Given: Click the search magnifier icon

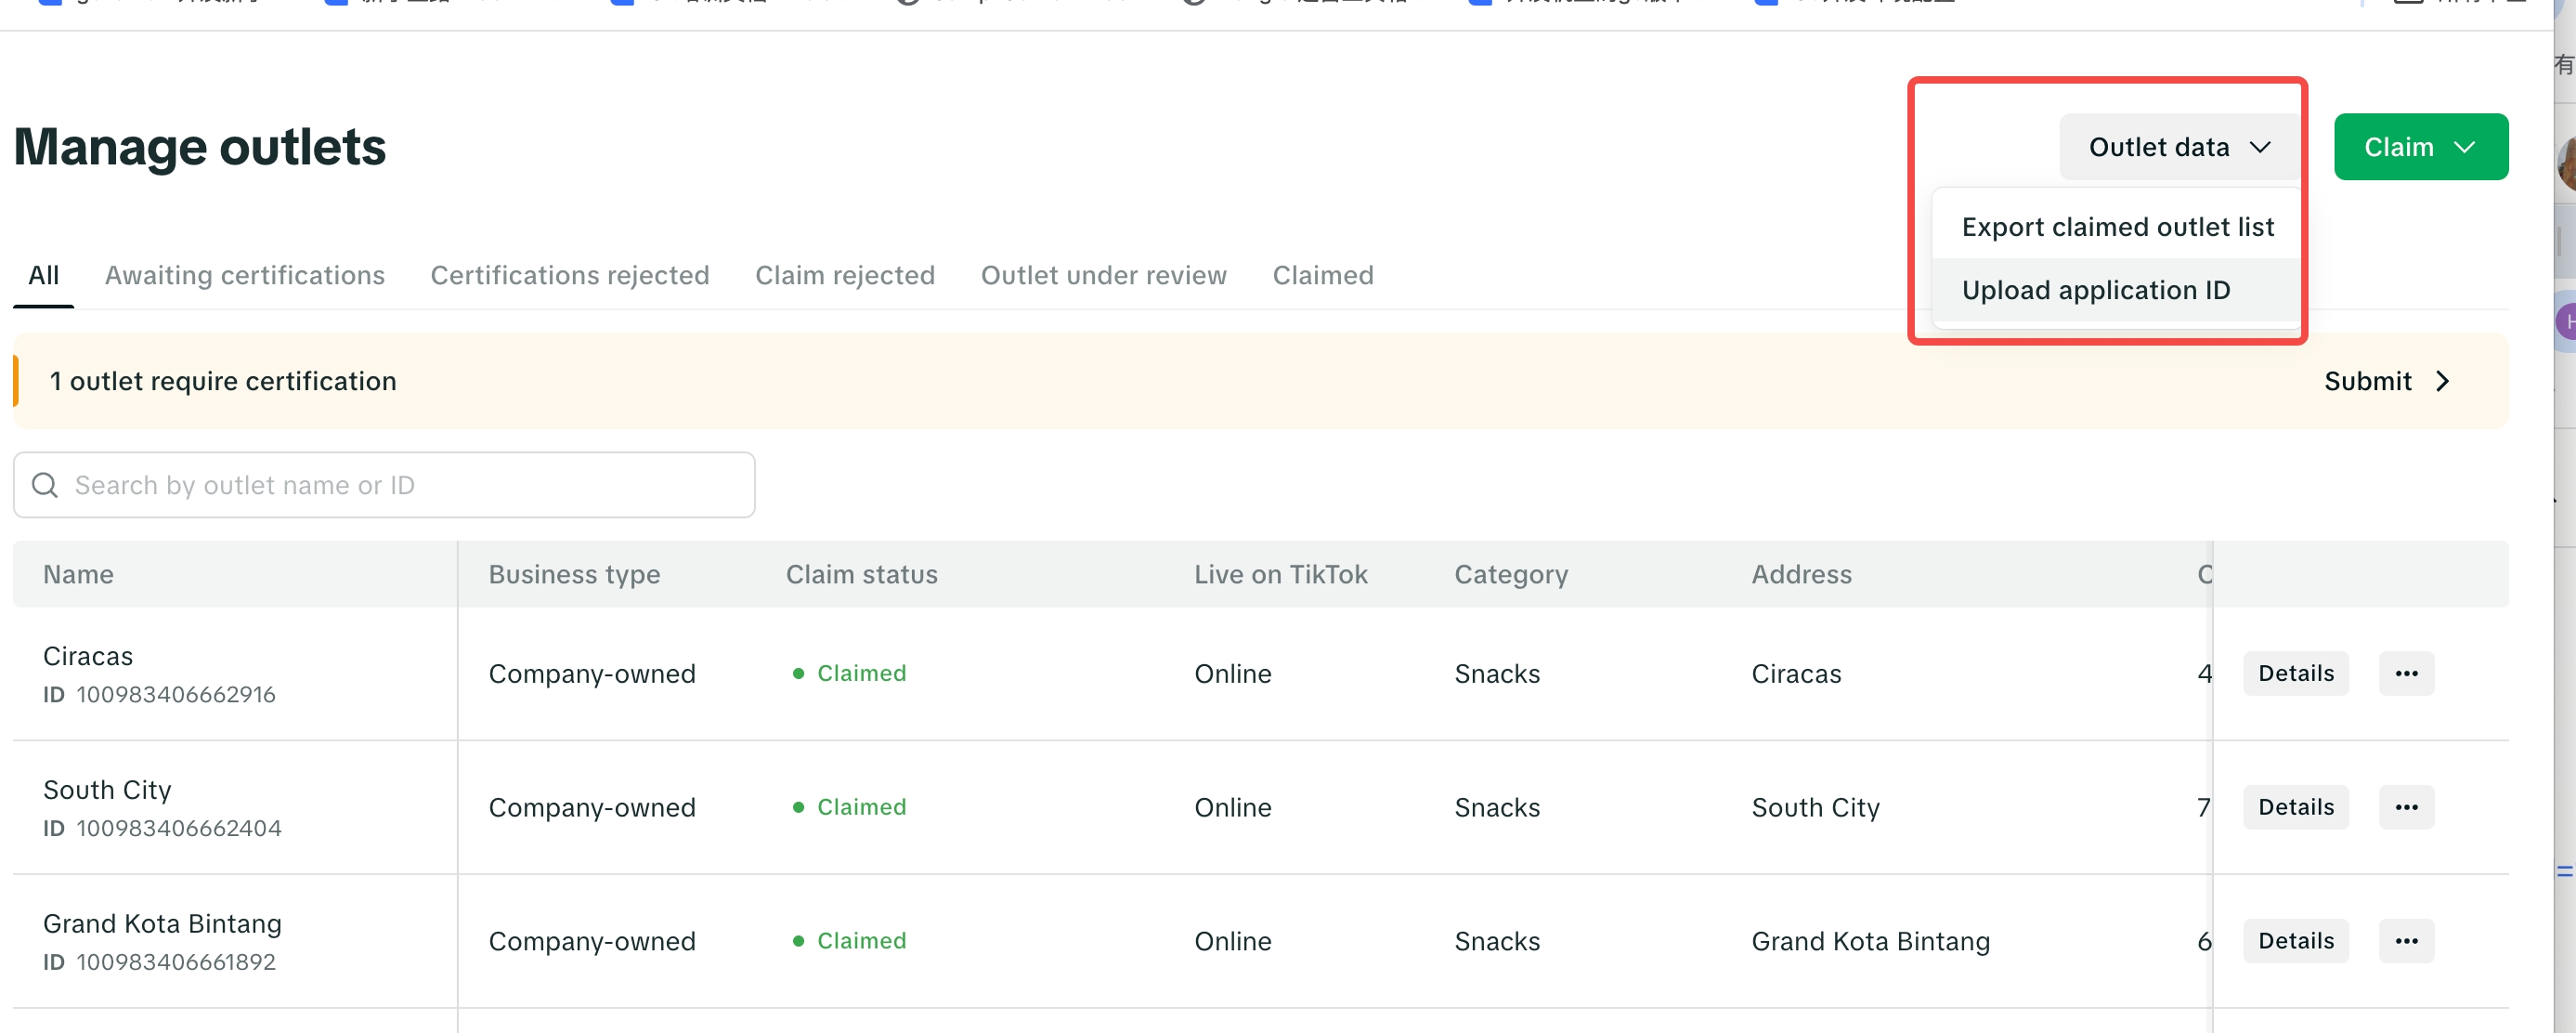Looking at the screenshot, I should tap(45, 485).
